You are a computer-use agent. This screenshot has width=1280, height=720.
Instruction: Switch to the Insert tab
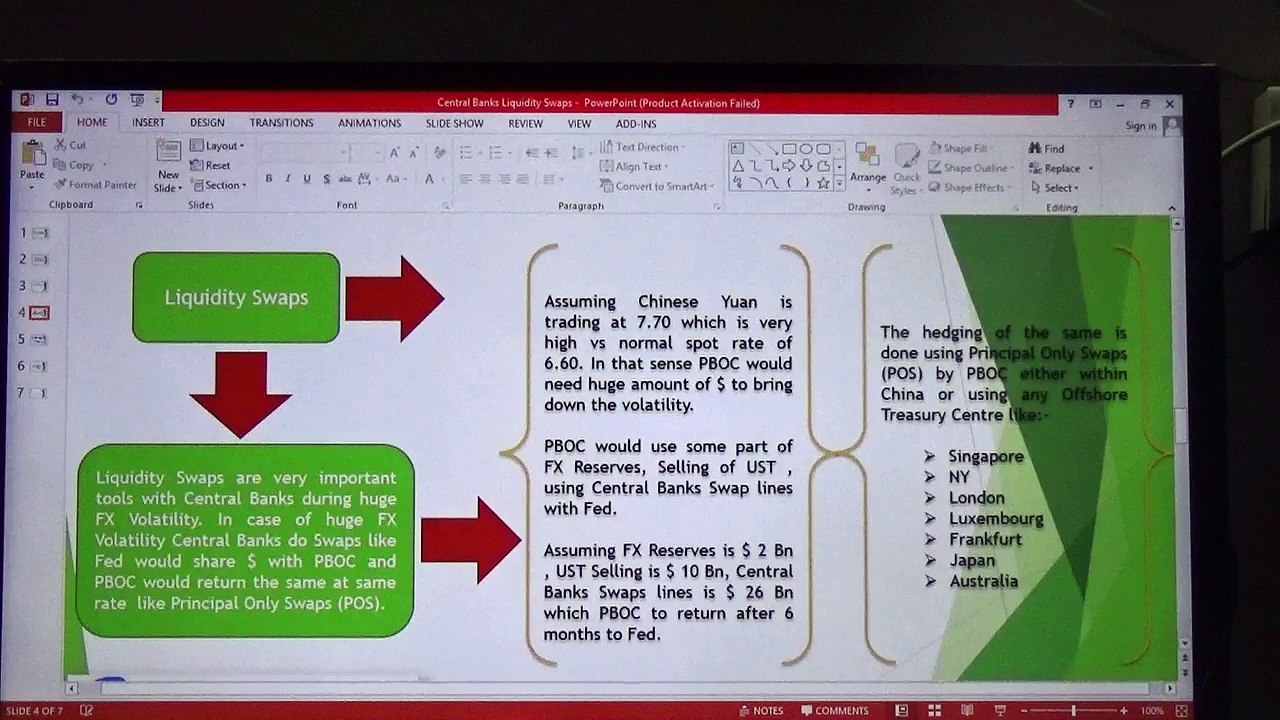[148, 122]
